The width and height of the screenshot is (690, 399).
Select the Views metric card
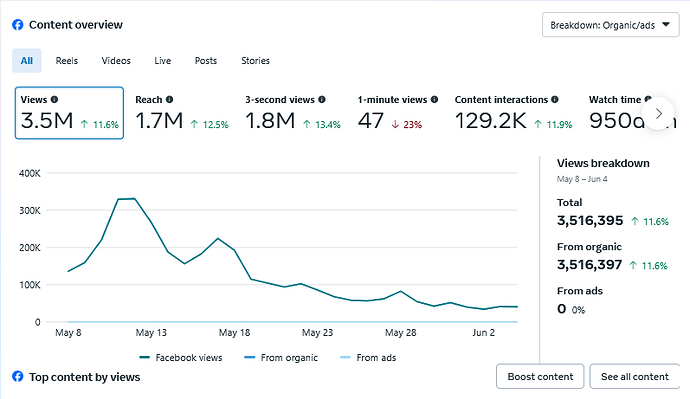click(69, 113)
